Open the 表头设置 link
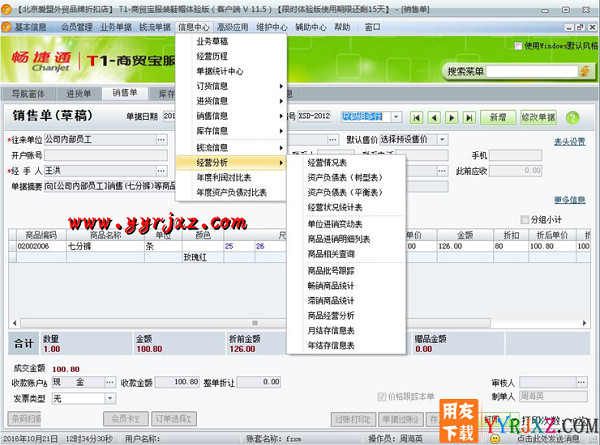600x445 pixels. pos(570,142)
